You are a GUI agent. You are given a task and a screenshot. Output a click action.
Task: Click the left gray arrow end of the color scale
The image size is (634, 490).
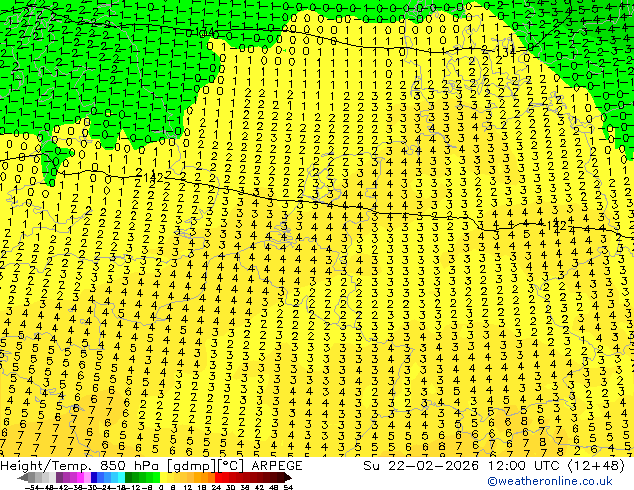(23, 478)
